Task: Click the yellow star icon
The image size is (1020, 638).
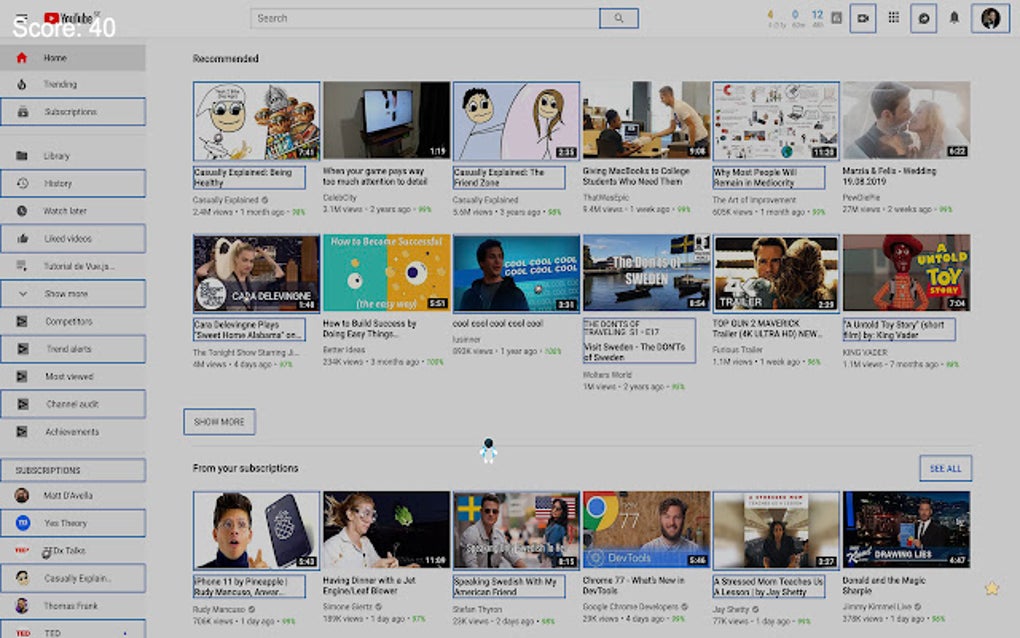Action: (991, 589)
